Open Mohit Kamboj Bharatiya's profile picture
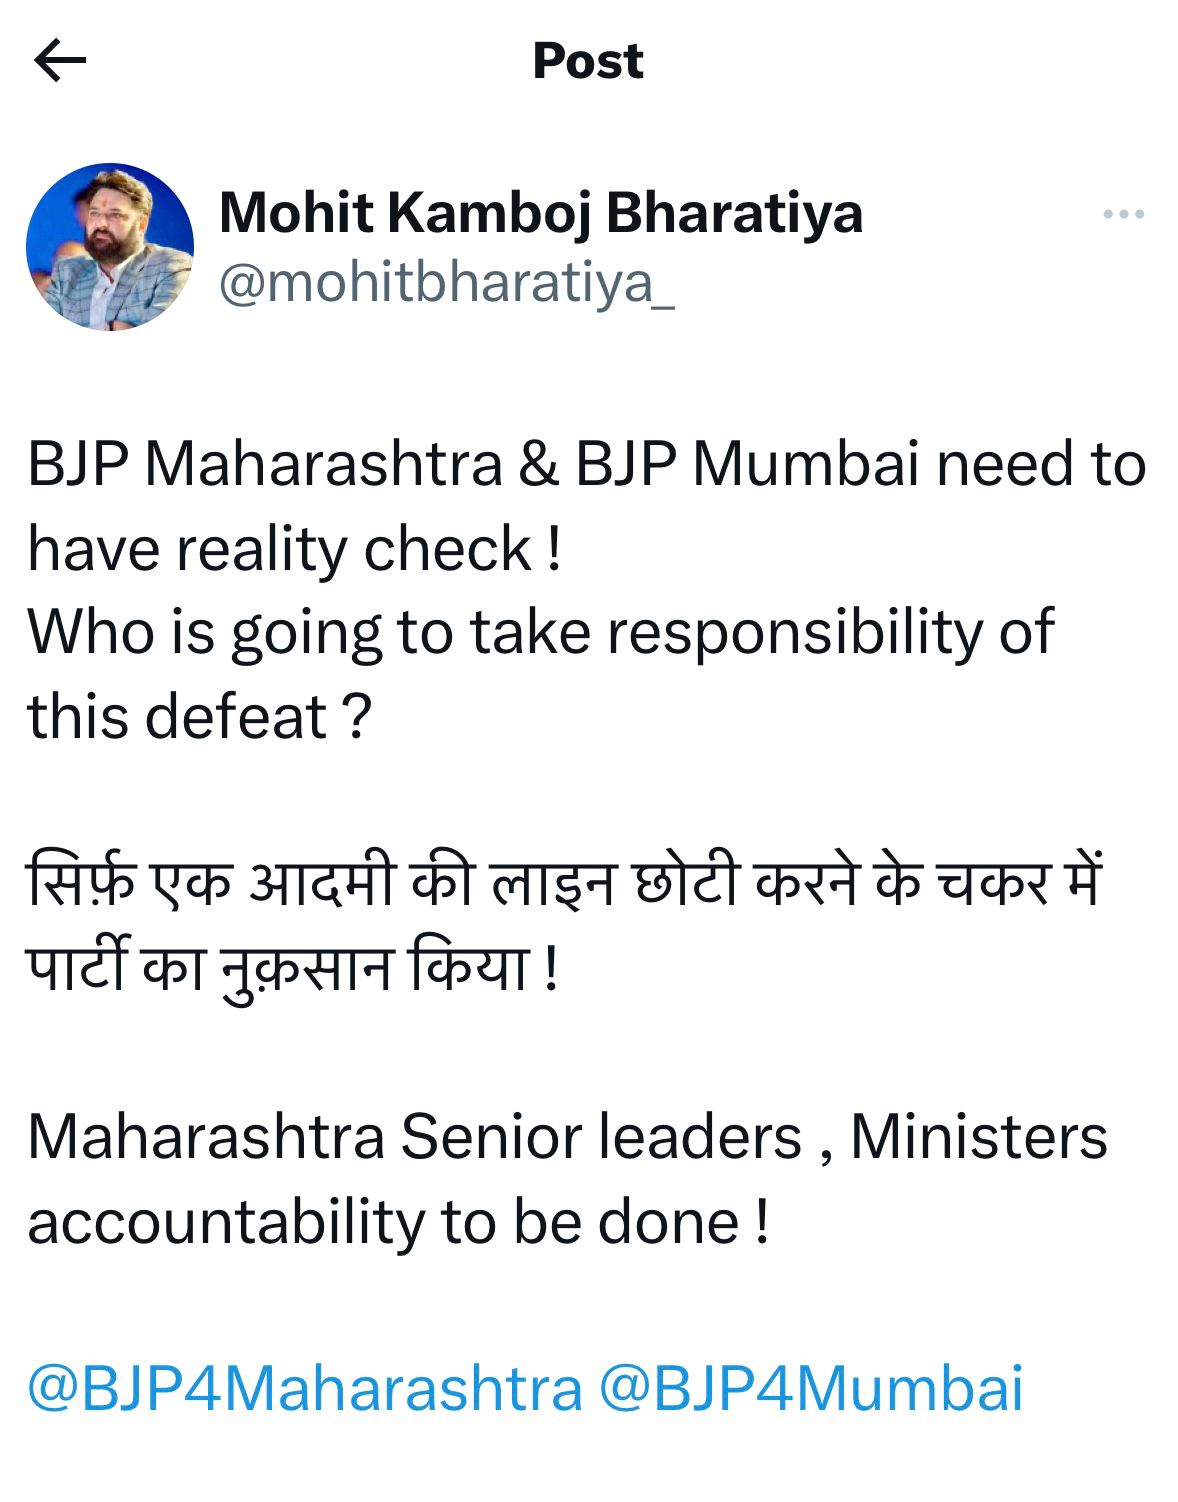The image size is (1178, 1502). (110, 247)
